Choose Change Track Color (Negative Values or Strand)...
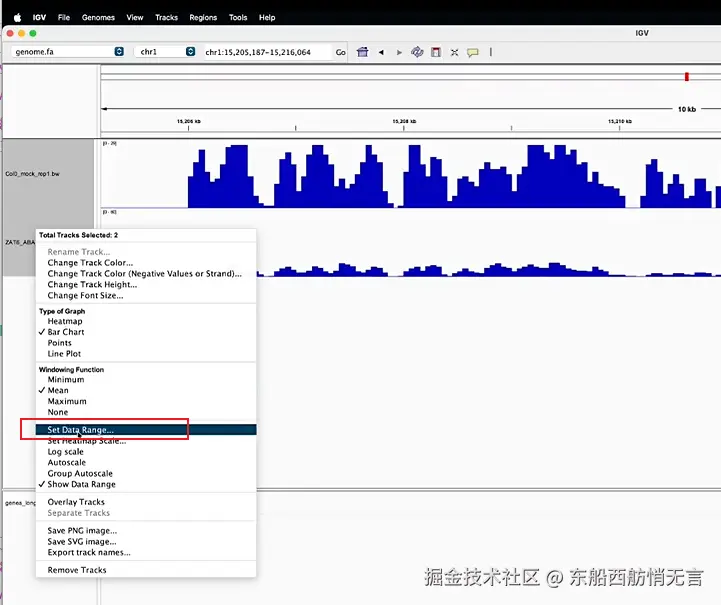 [x=146, y=274]
